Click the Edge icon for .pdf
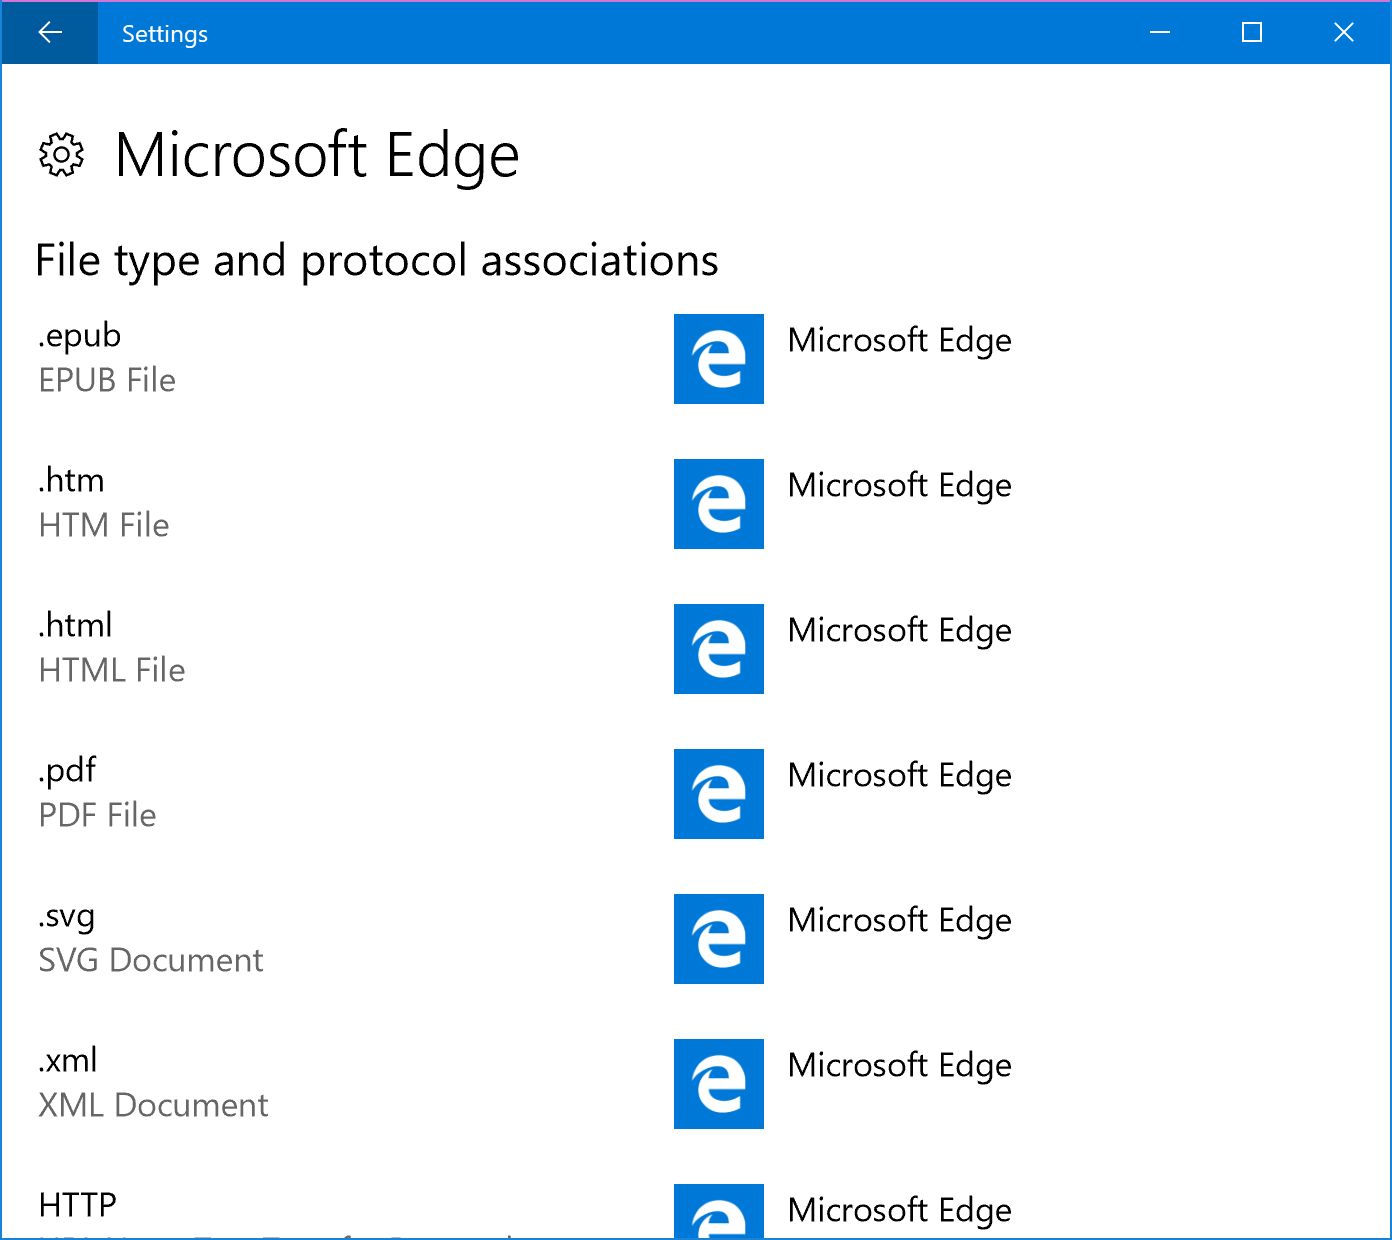 (718, 794)
